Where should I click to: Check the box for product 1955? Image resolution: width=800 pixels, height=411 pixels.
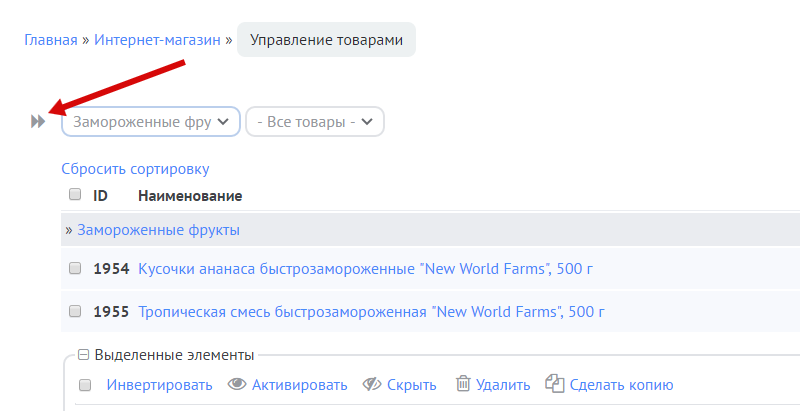pyautogui.click(x=75, y=311)
